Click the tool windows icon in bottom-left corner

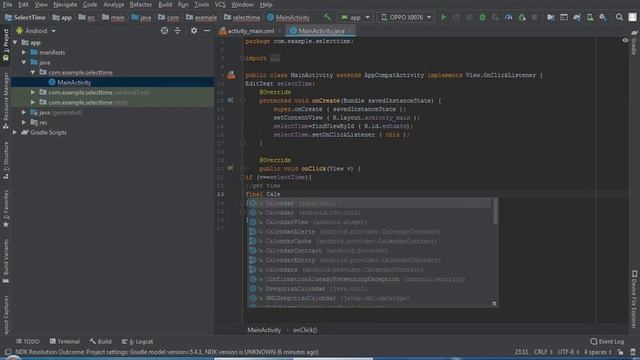[8, 351]
